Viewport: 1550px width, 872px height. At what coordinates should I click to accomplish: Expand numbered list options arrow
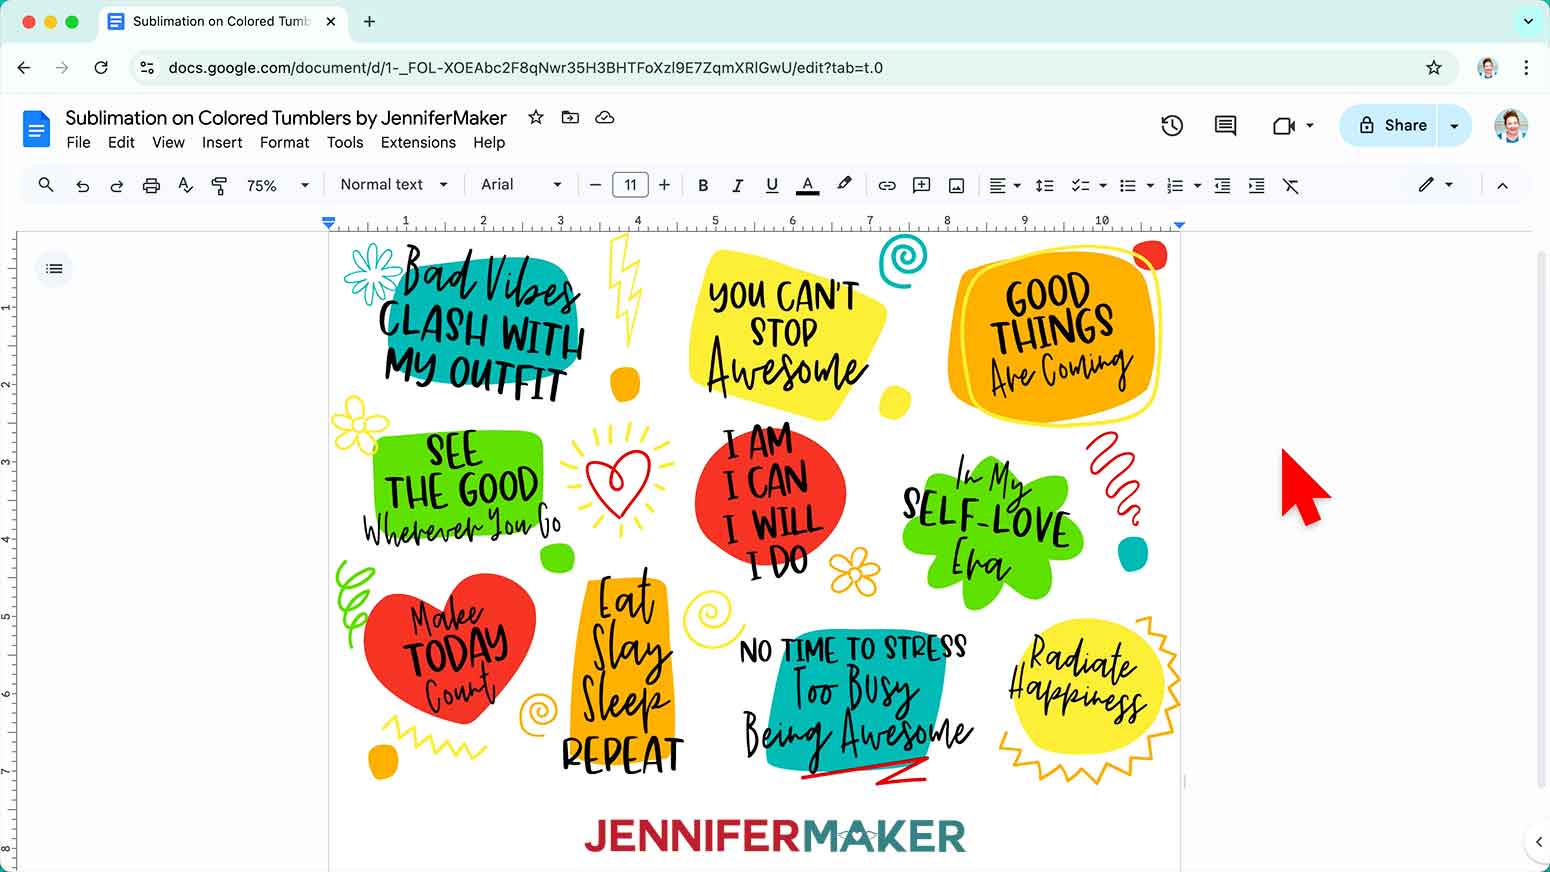click(x=1197, y=186)
